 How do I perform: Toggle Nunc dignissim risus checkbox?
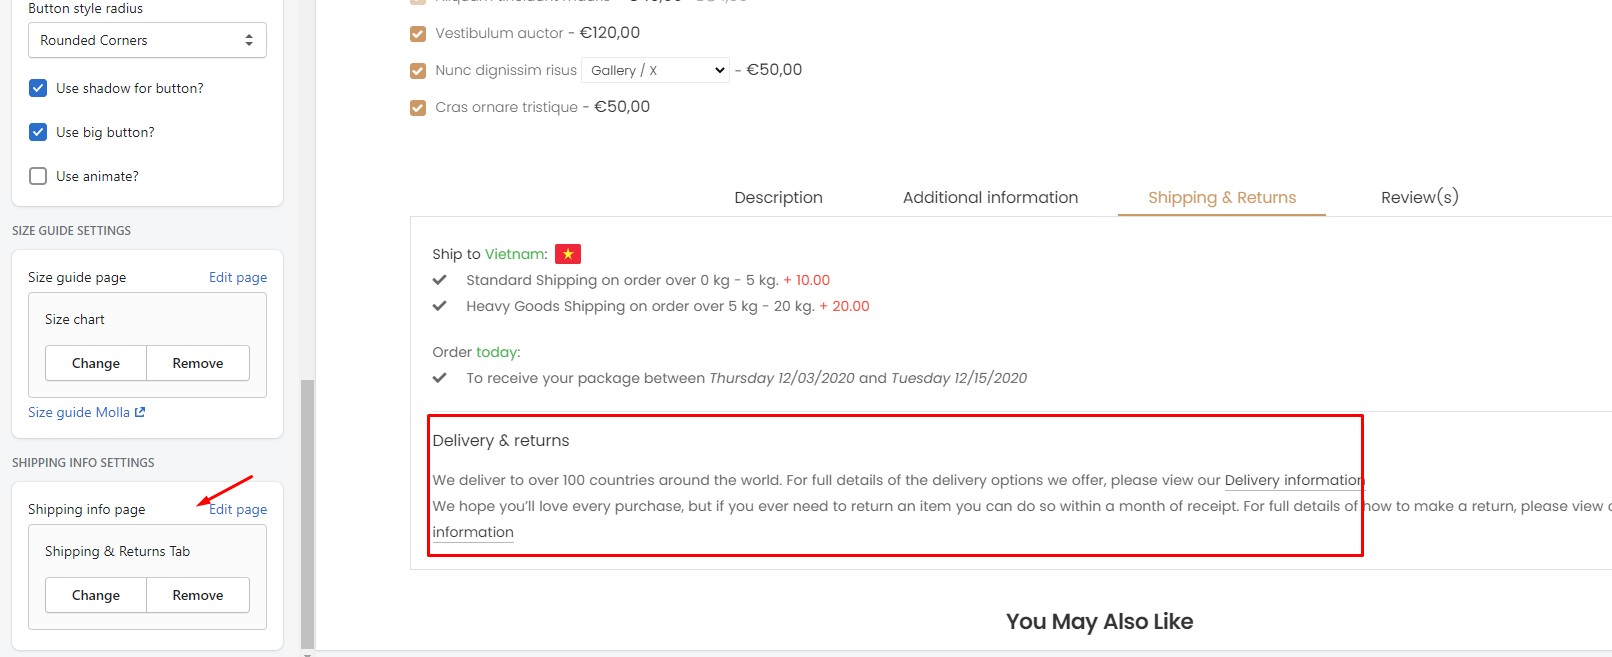tap(418, 70)
